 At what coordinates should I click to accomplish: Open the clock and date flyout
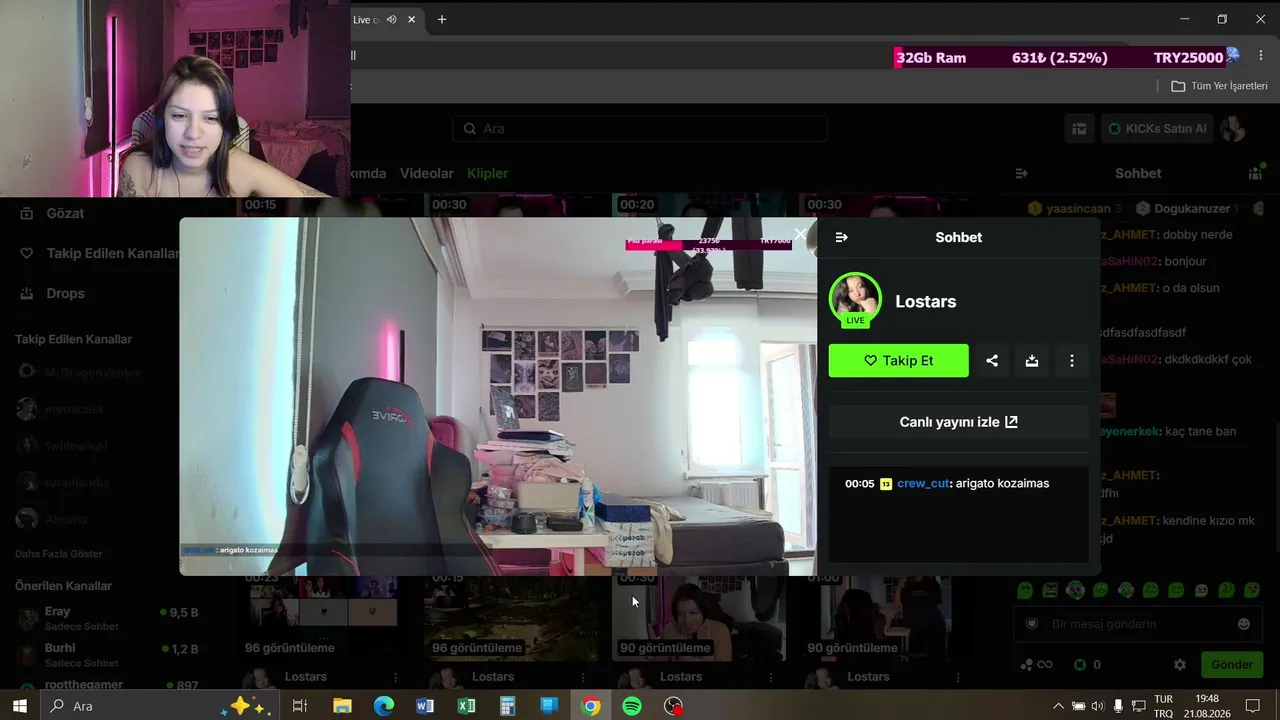coord(1207,706)
